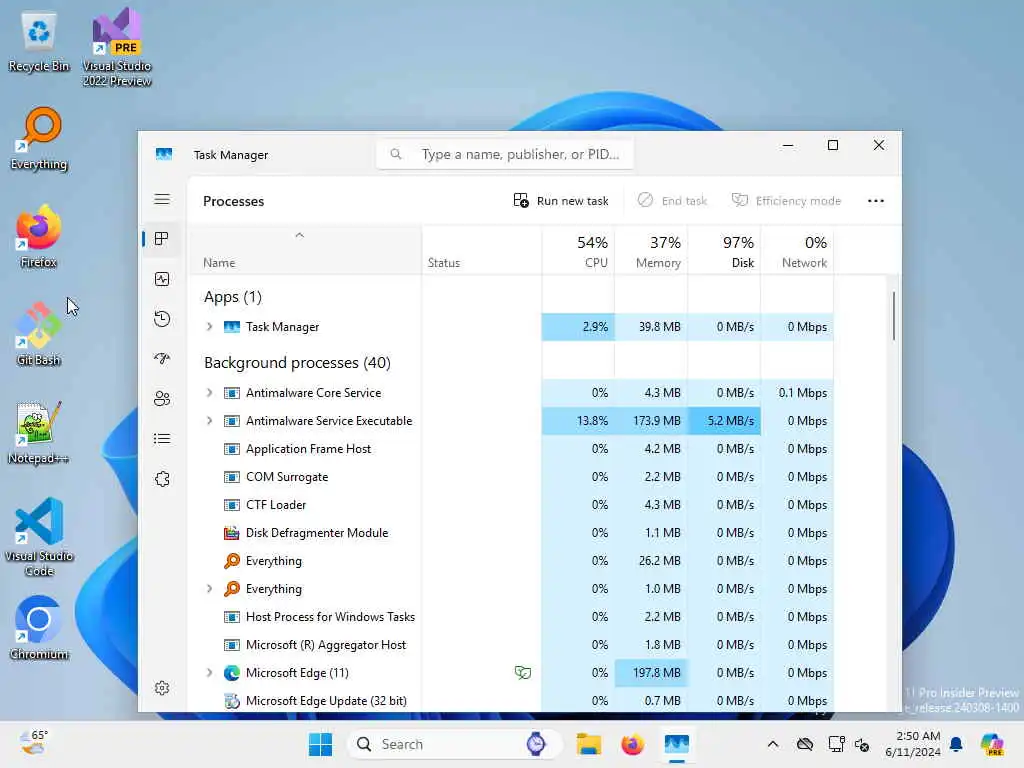Image resolution: width=1024 pixels, height=768 pixels.
Task: Open clock showing 2:50 AM 6/11/2024
Action: point(913,744)
